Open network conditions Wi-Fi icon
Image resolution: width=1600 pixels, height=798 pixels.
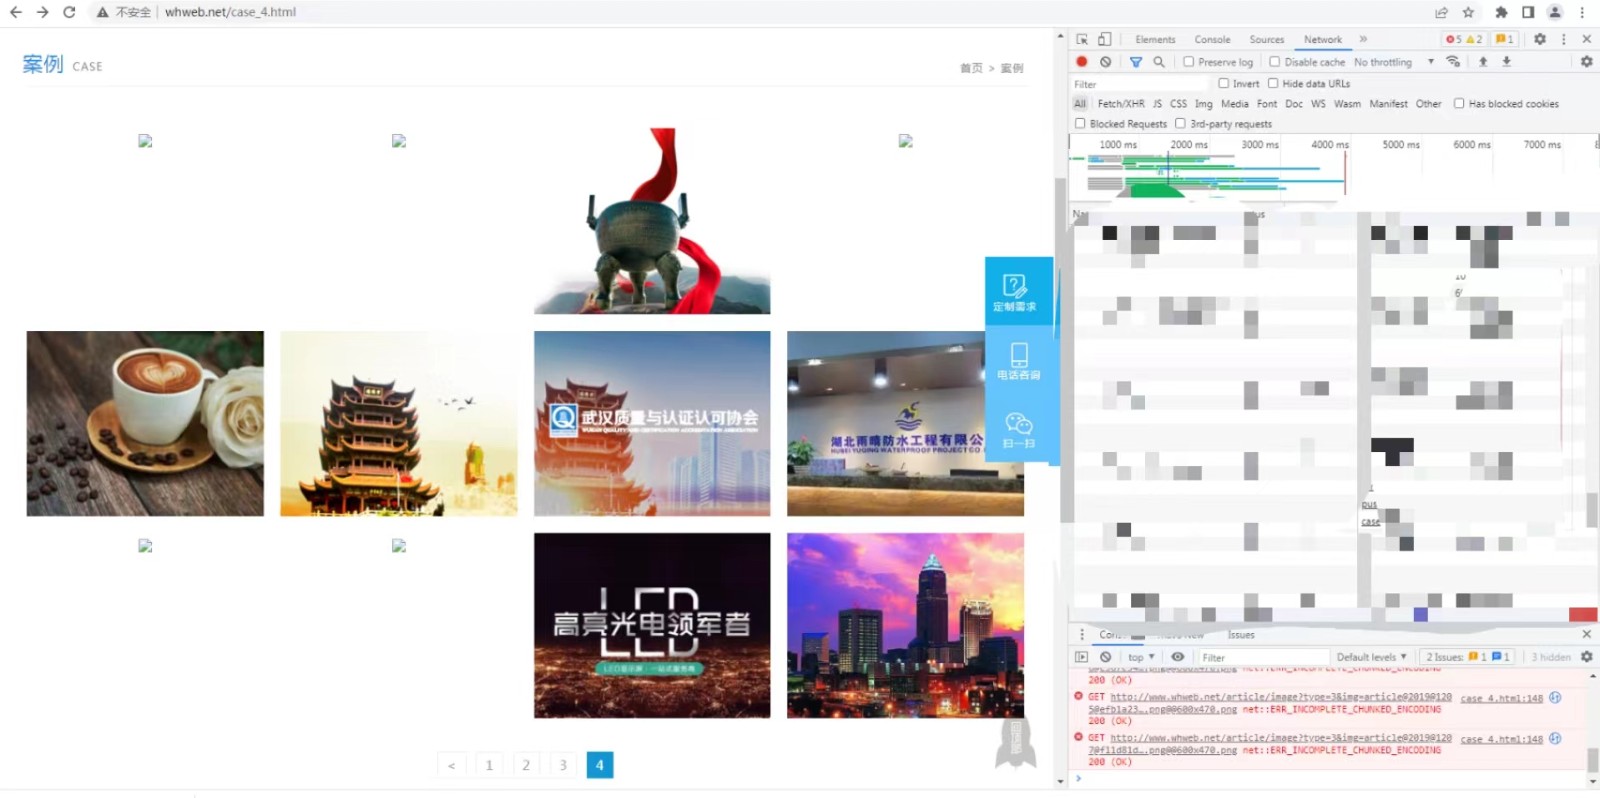click(1453, 62)
